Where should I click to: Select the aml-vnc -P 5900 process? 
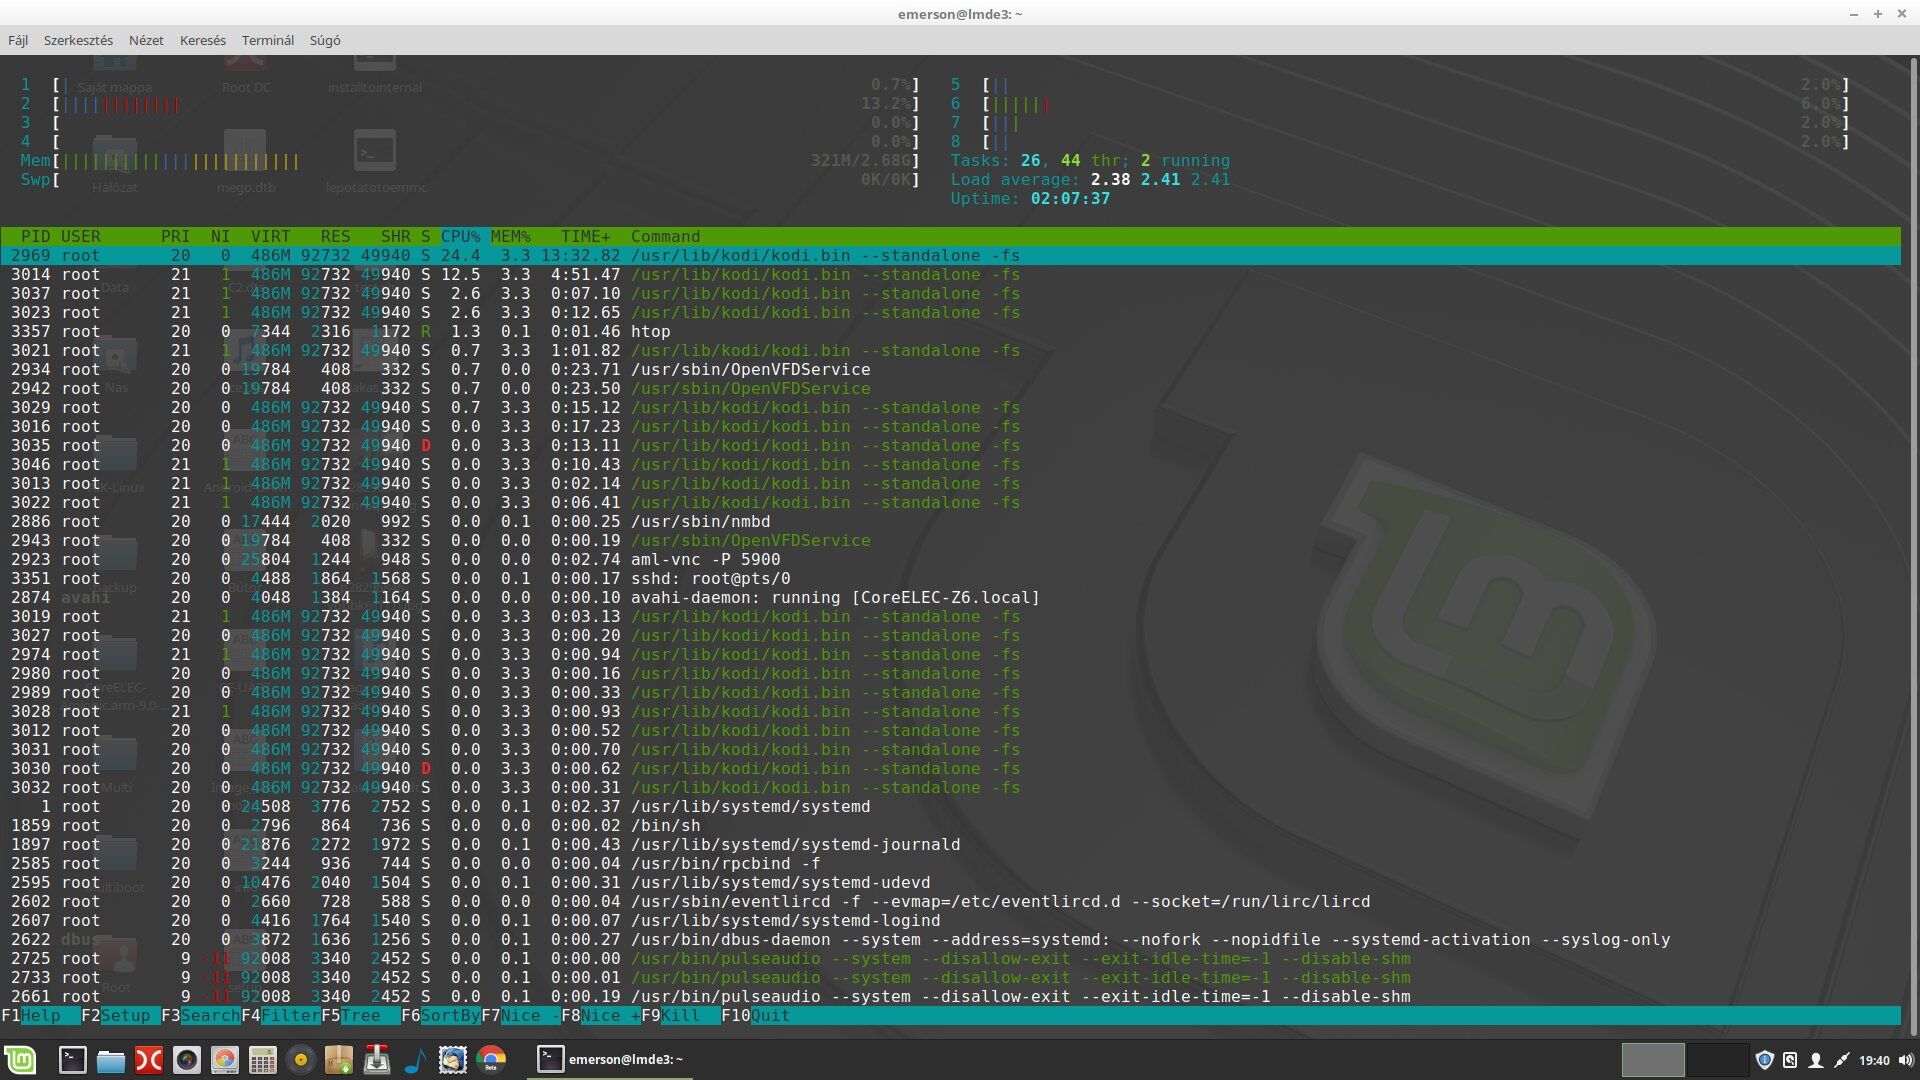pyautogui.click(x=950, y=559)
